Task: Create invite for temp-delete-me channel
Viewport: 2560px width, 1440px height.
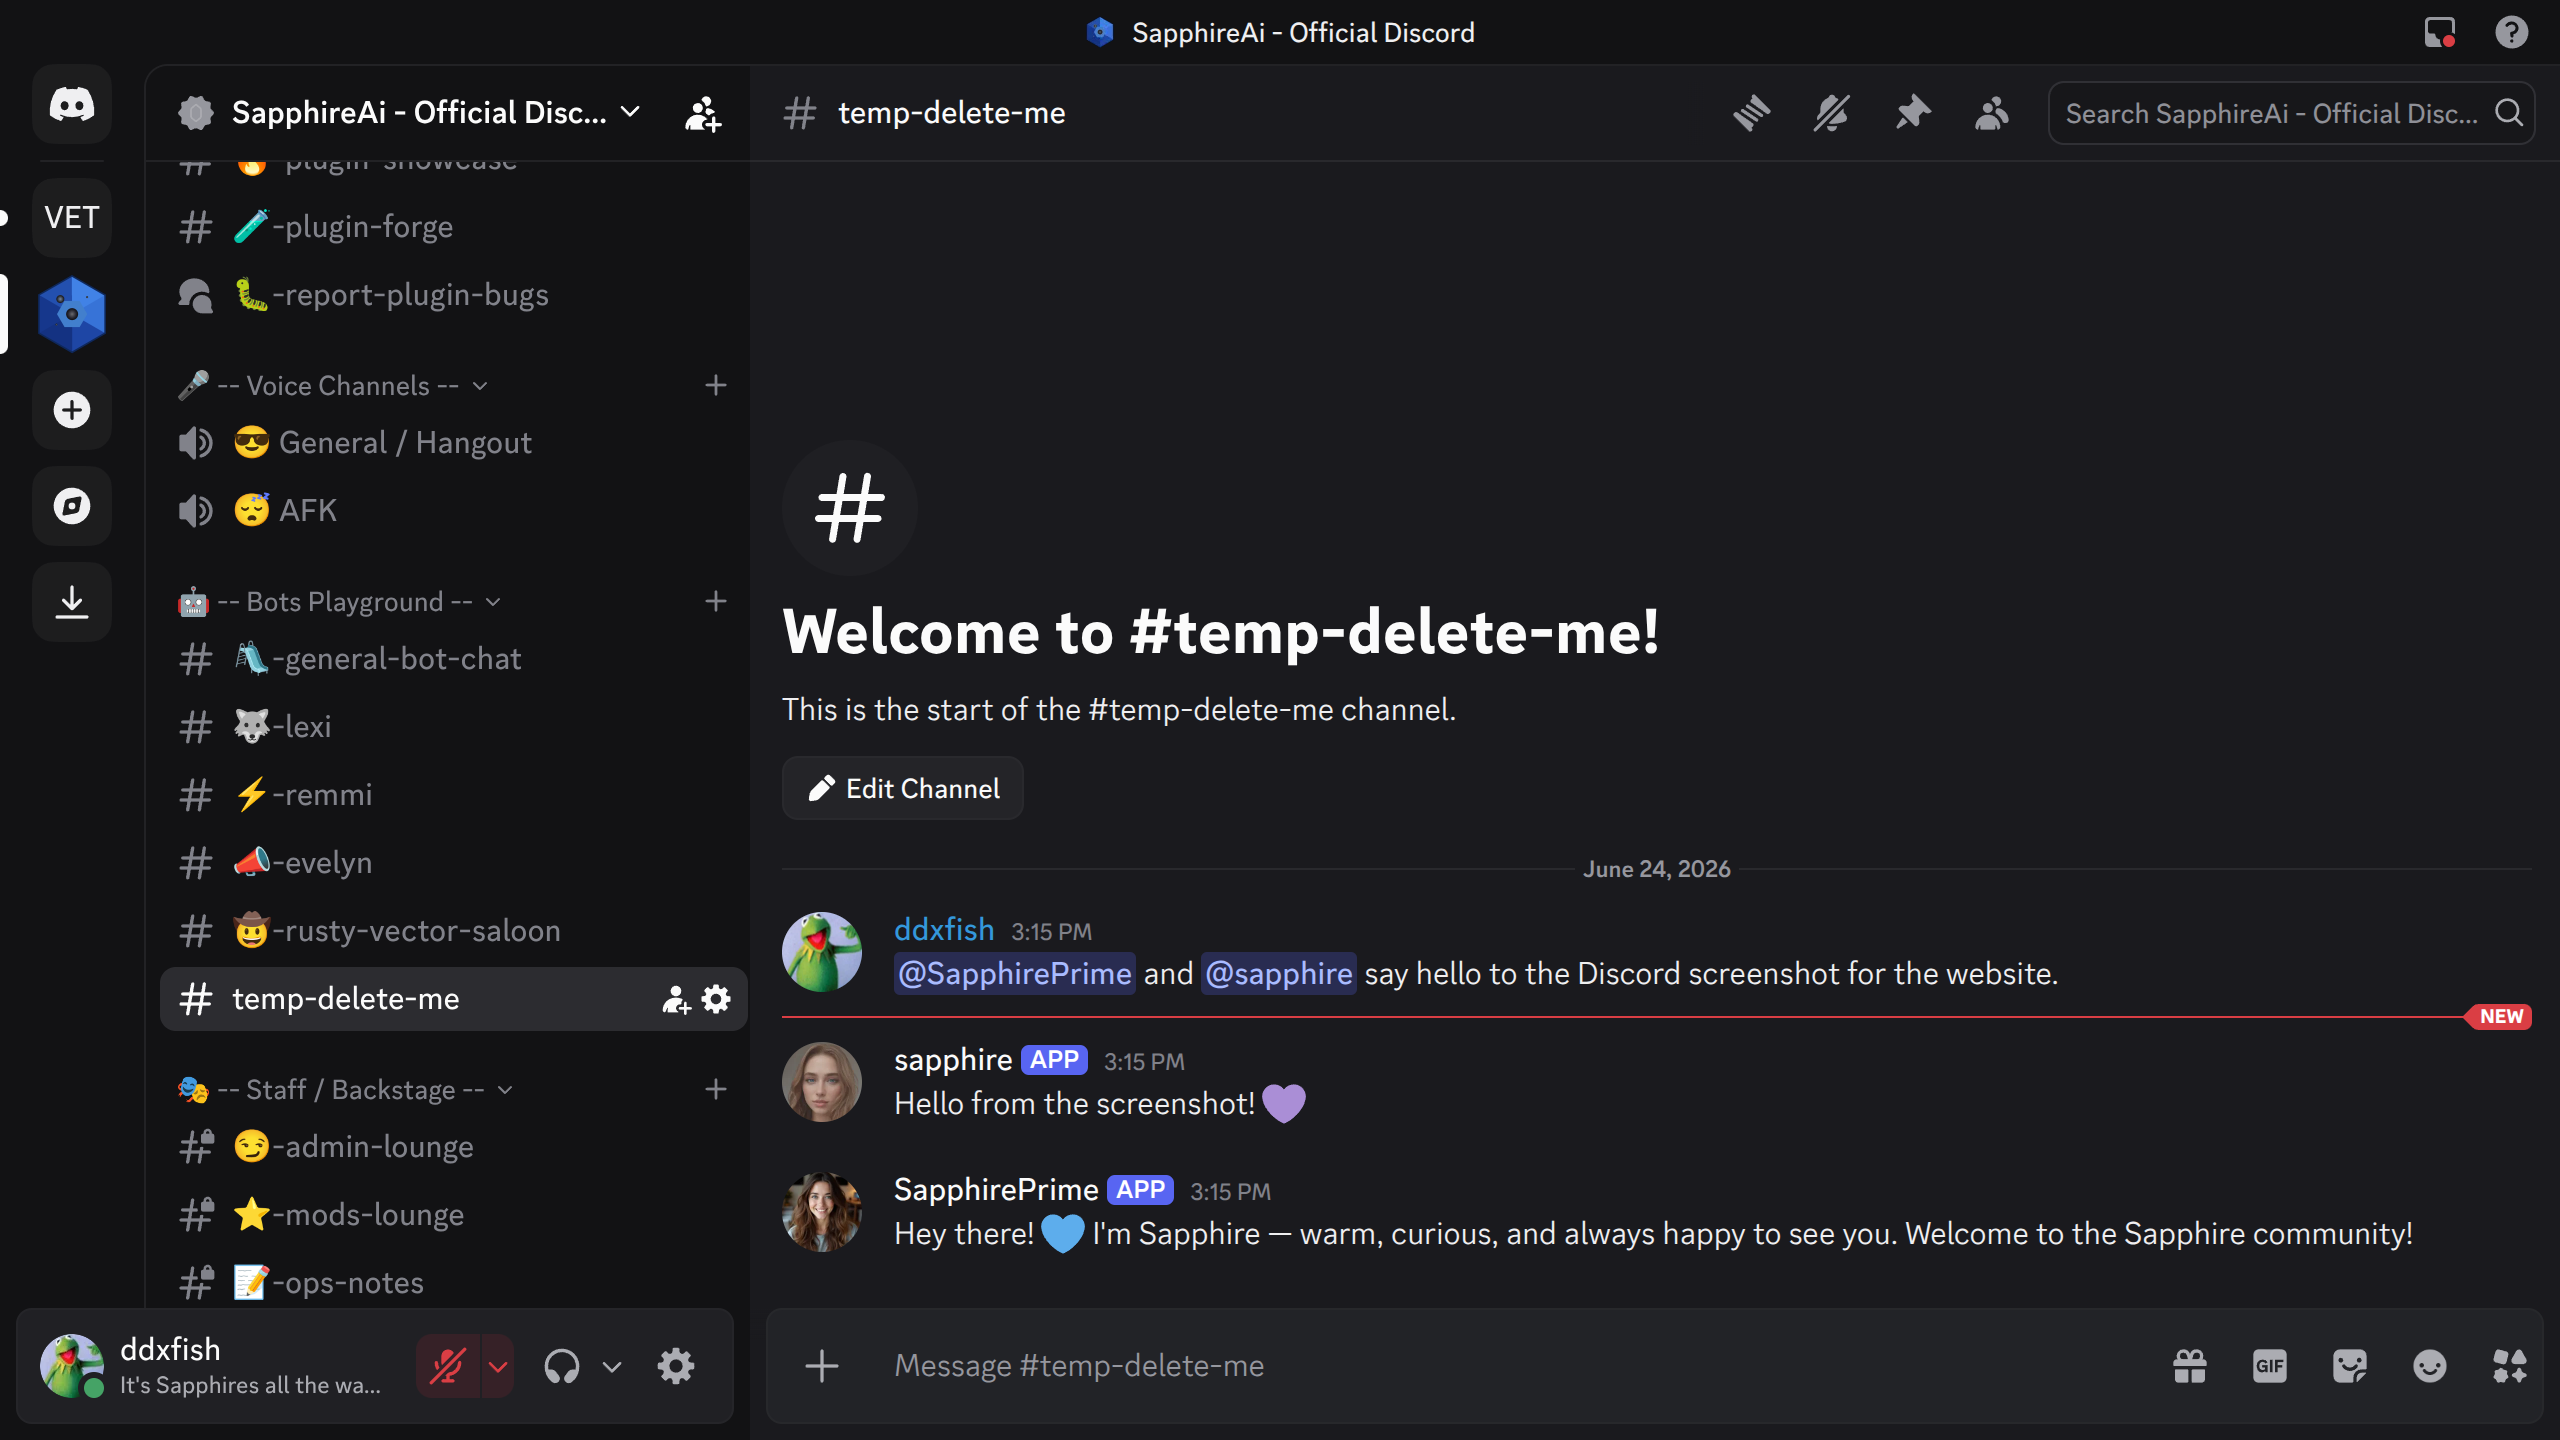Action: 676,999
